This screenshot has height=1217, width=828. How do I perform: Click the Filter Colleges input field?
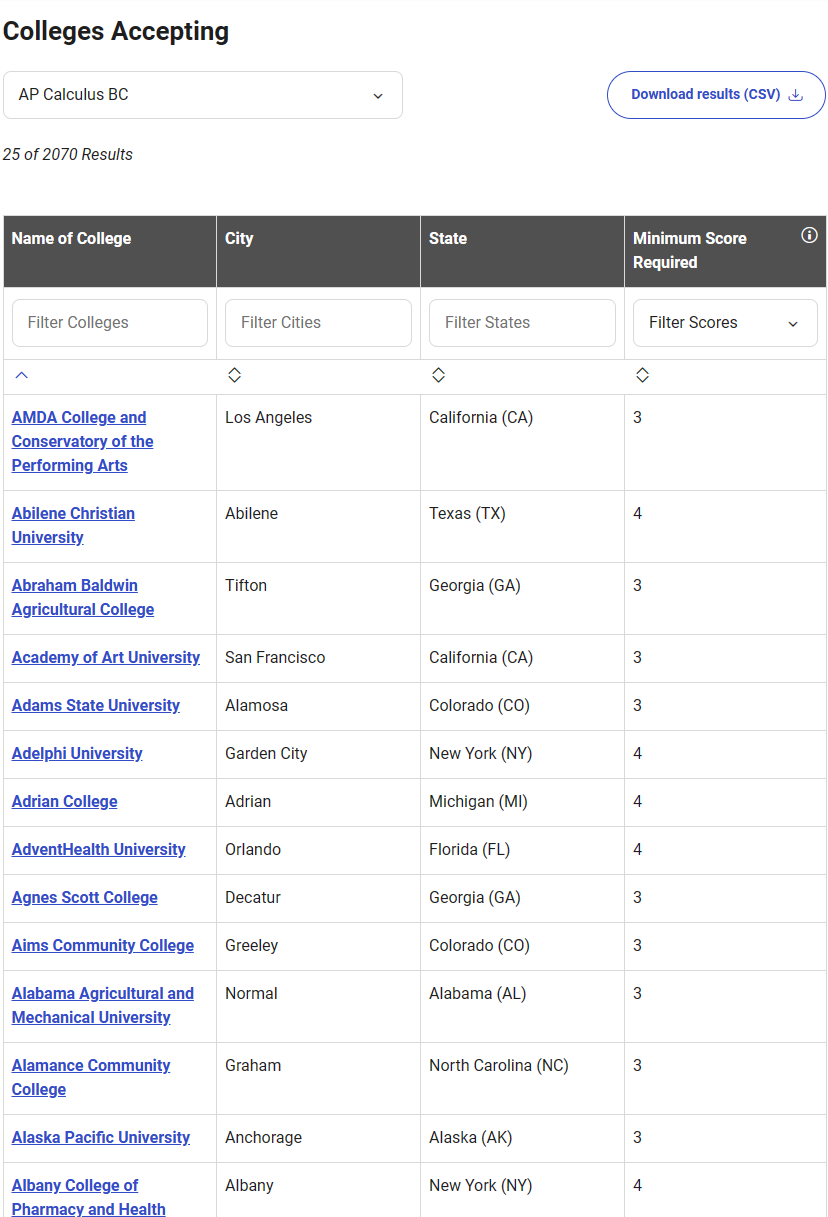[x=110, y=323]
